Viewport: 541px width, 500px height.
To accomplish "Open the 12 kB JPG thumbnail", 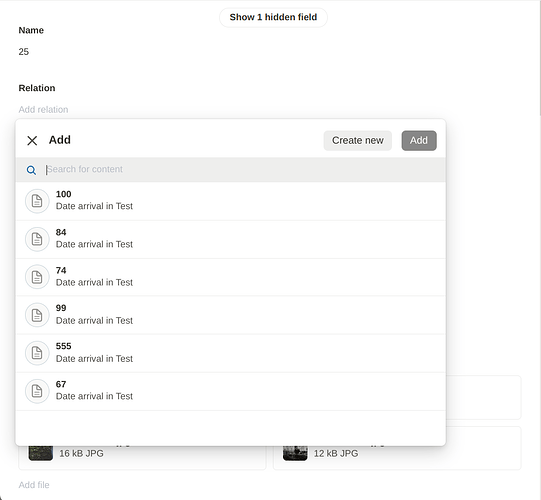I will [x=295, y=453].
